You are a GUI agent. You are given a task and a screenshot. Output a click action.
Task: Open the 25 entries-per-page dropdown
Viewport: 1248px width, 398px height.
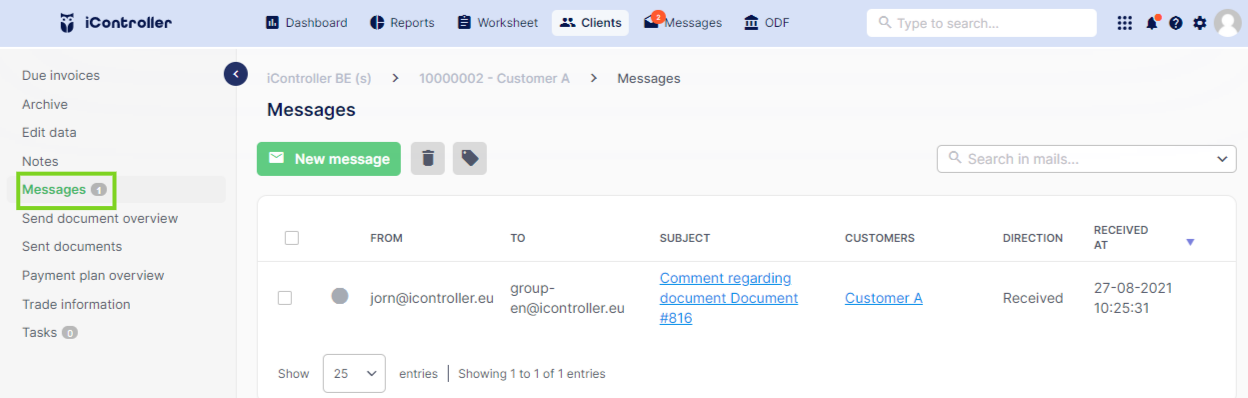click(x=354, y=373)
